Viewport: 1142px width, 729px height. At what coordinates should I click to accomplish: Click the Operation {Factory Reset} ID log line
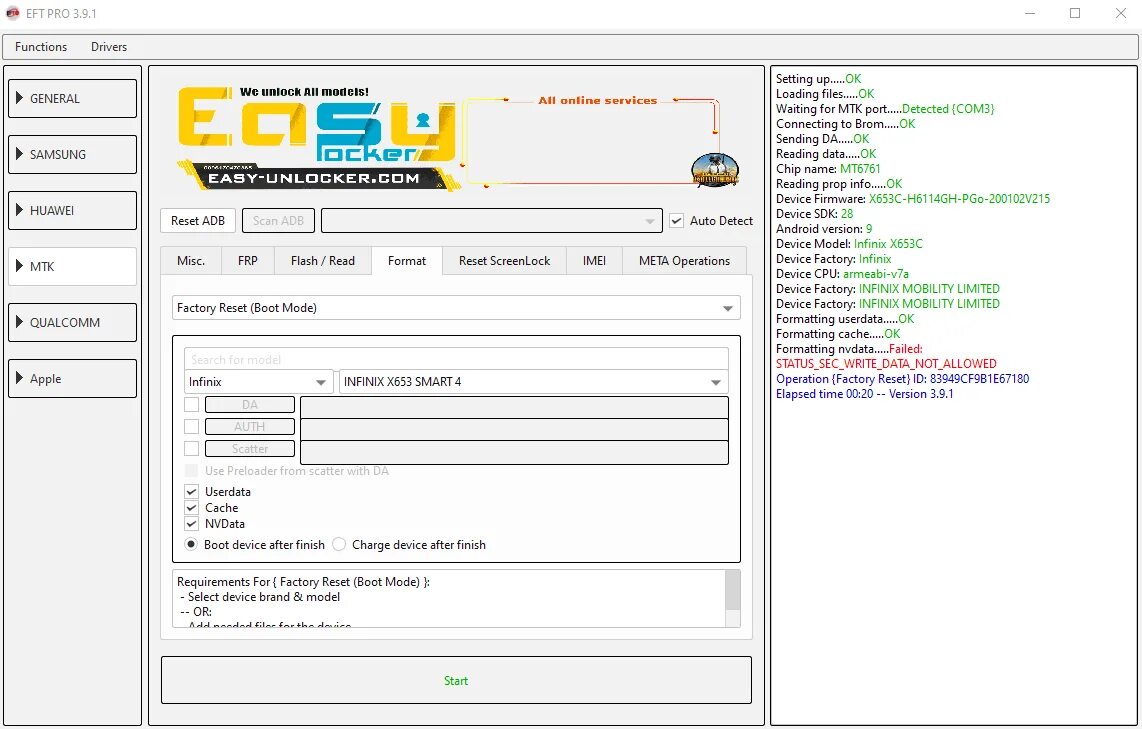[902, 379]
